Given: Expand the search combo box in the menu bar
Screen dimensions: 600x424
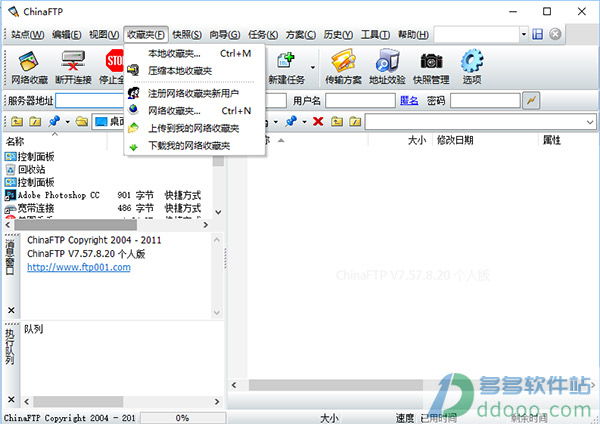Looking at the screenshot, I should (x=523, y=34).
